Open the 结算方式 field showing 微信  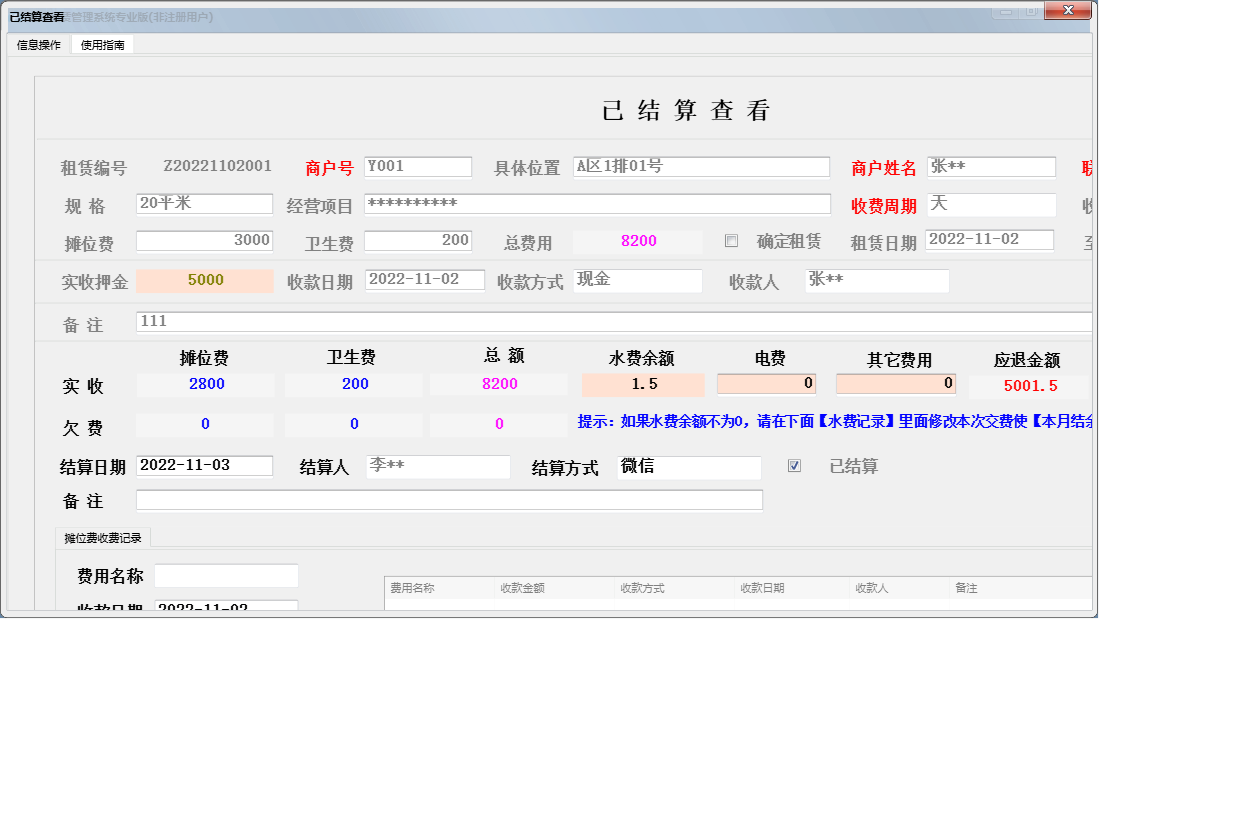(688, 467)
